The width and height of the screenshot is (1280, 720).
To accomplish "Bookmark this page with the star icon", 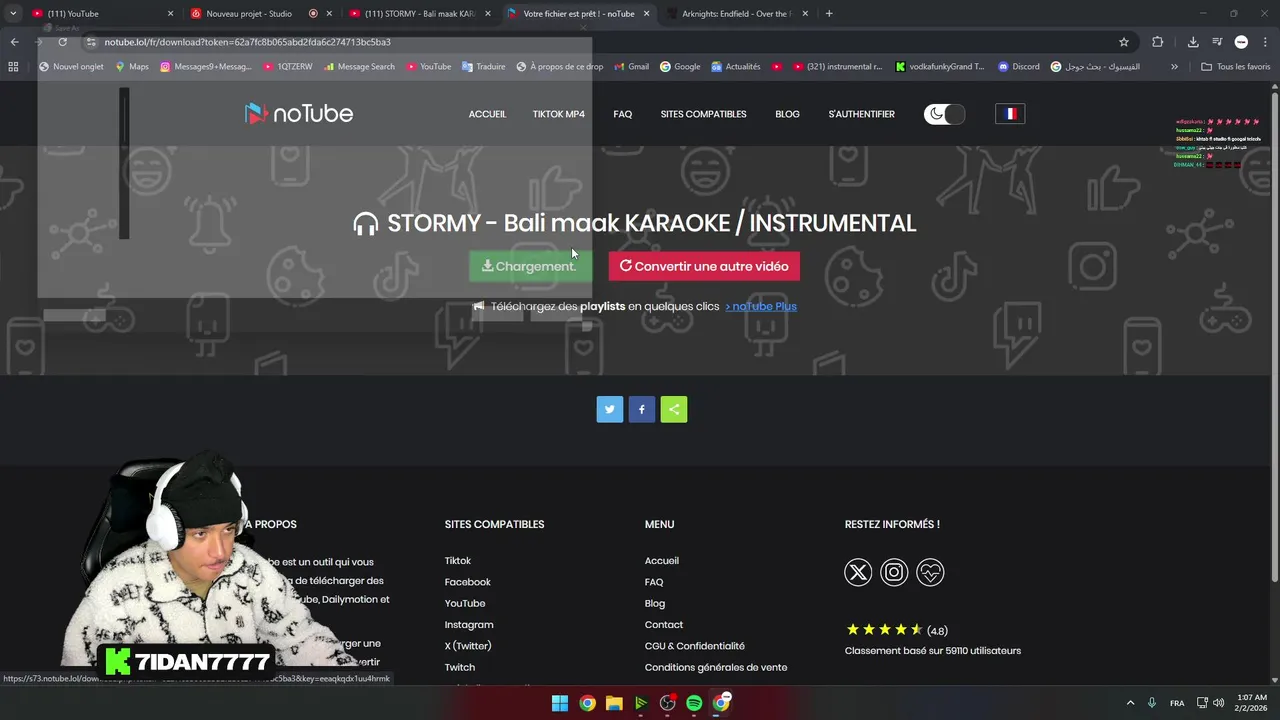I will click(x=1124, y=42).
